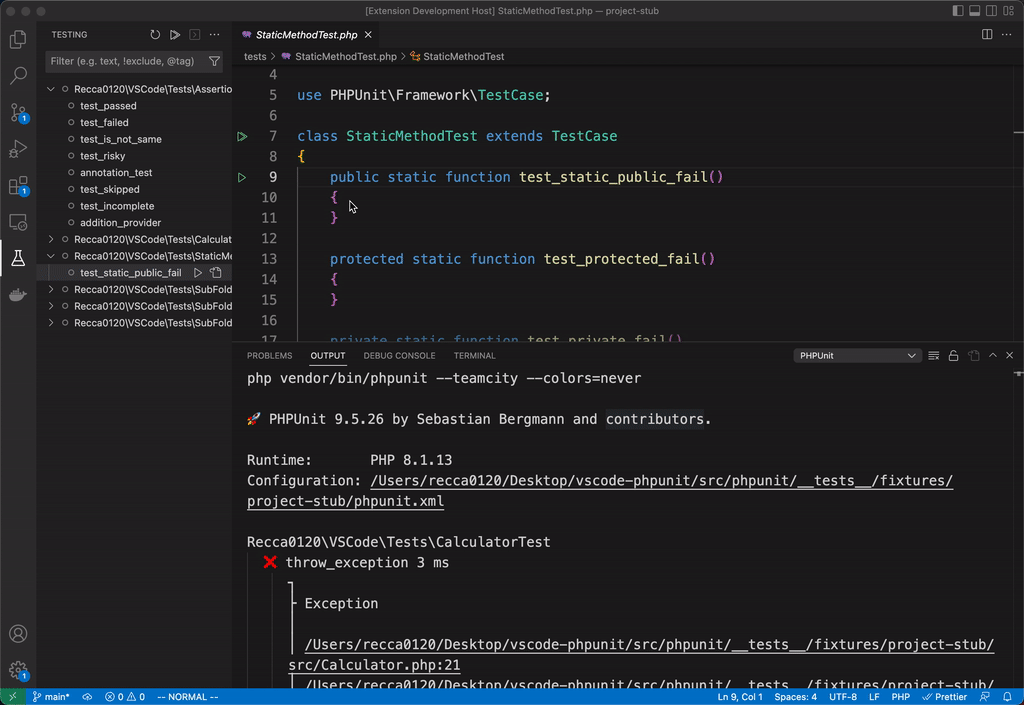This screenshot has width=1024, height=705.
Task: Open the Remote Explorer view
Action: (x=18, y=222)
